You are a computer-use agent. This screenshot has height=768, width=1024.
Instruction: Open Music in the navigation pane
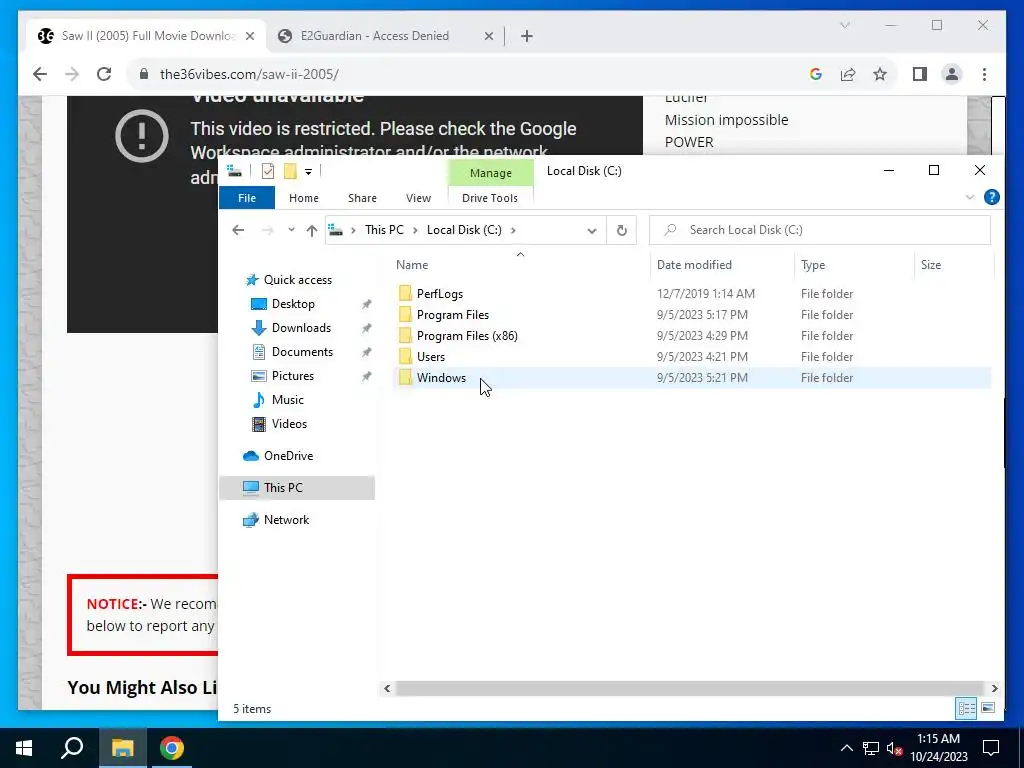(287, 400)
